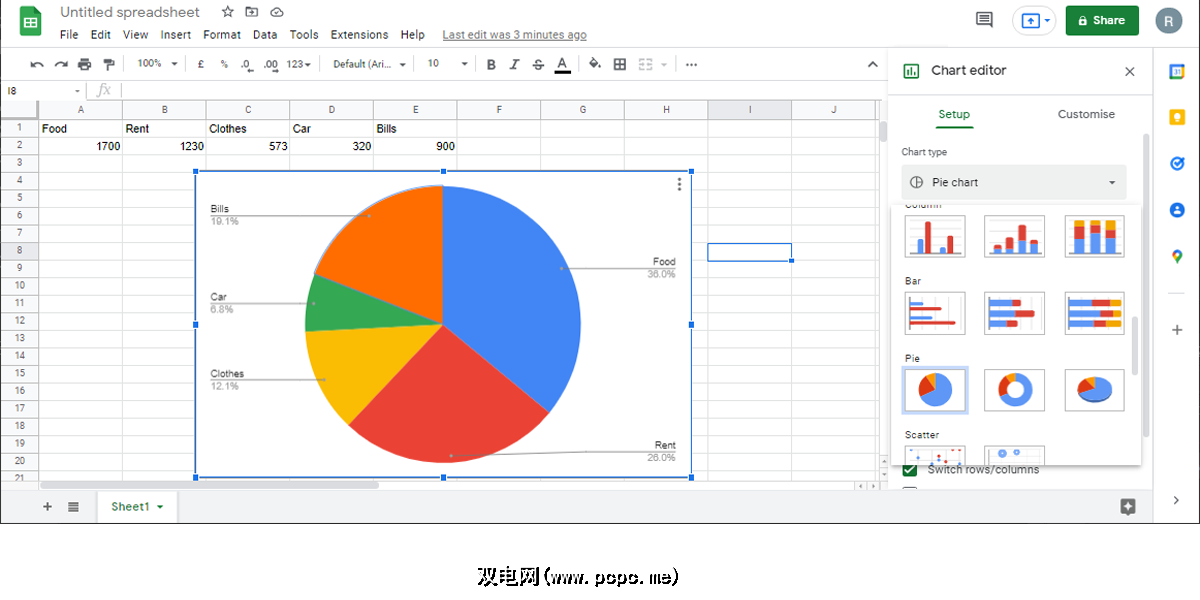Move the document to a folder

tap(252, 12)
